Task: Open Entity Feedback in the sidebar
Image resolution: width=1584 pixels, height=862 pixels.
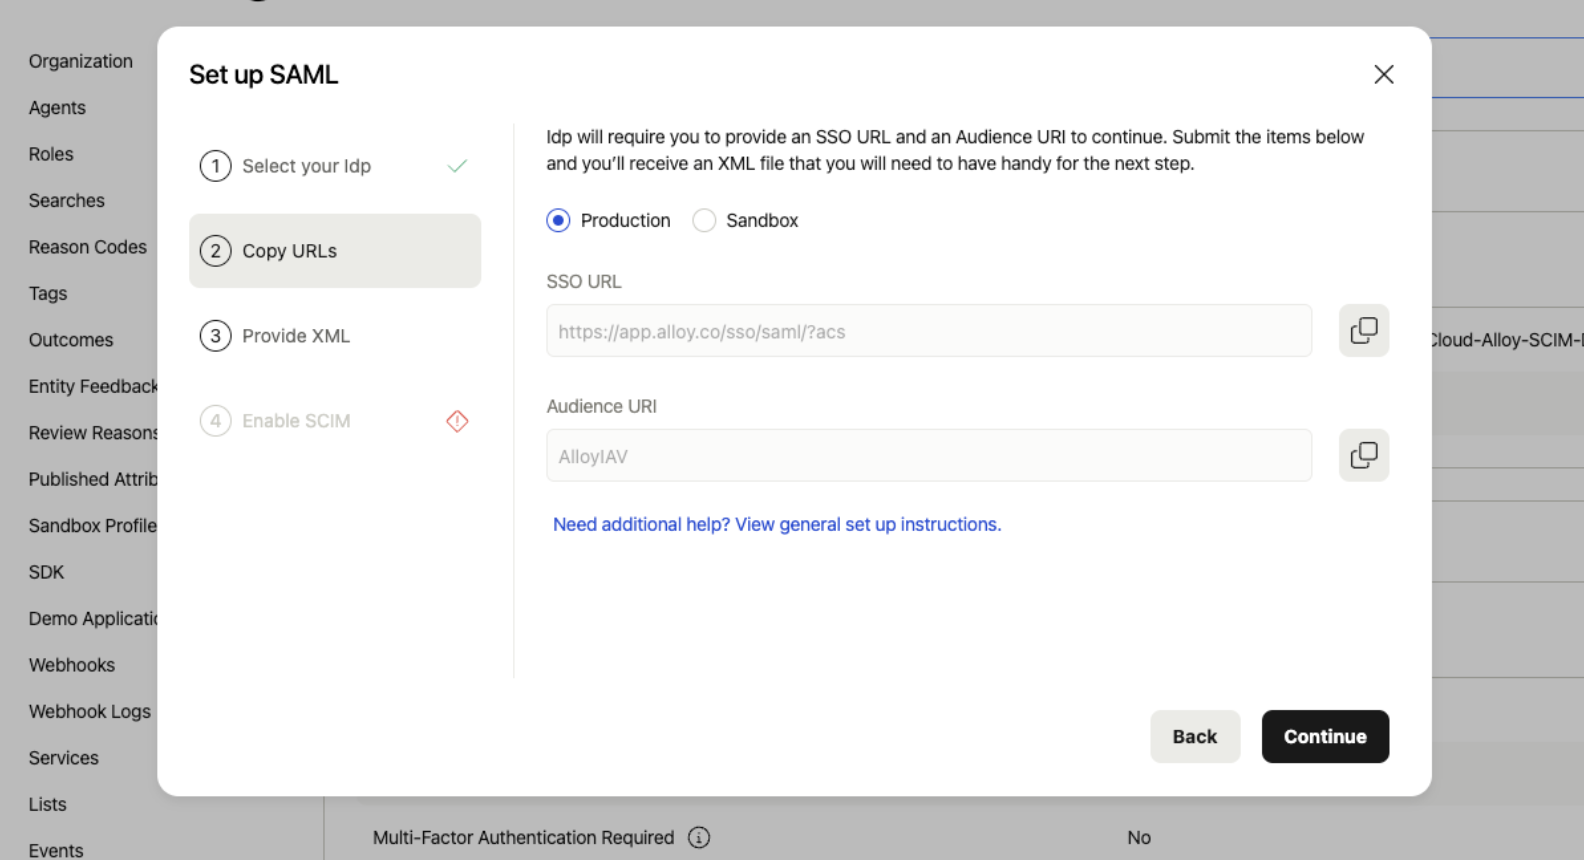Action: pos(93,387)
